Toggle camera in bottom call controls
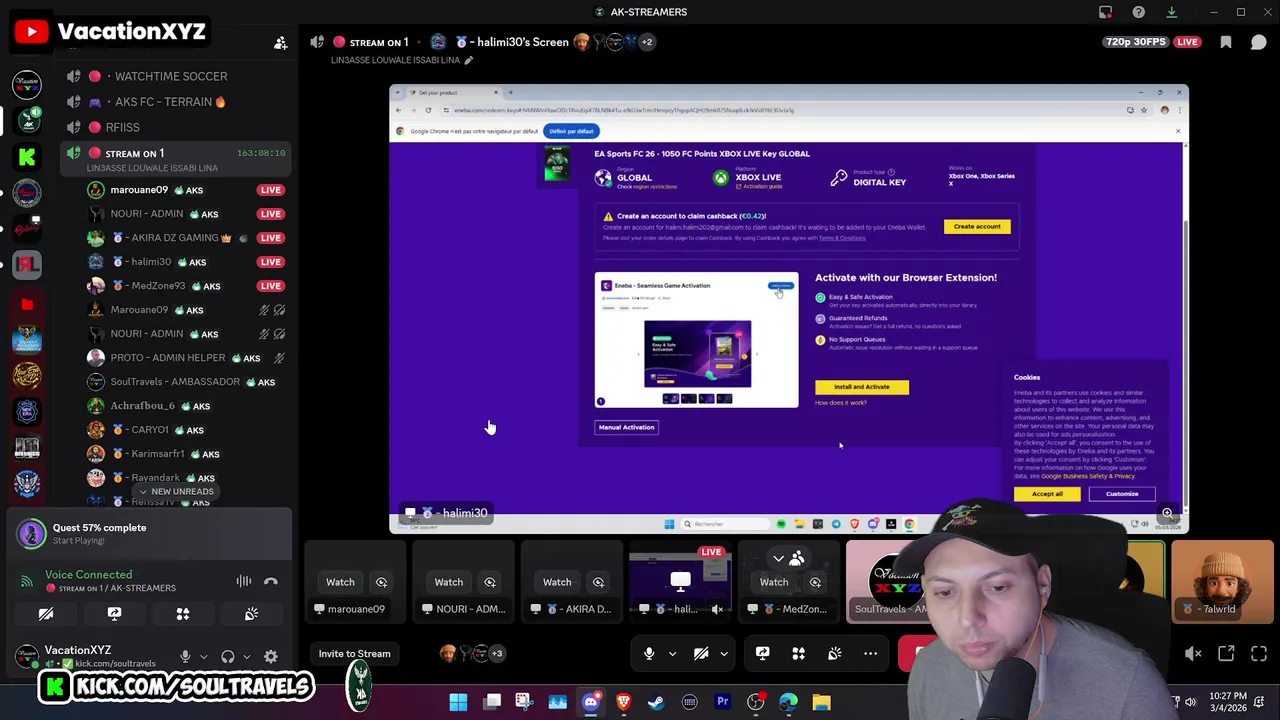Viewport: 1280px width, 720px height. [701, 654]
